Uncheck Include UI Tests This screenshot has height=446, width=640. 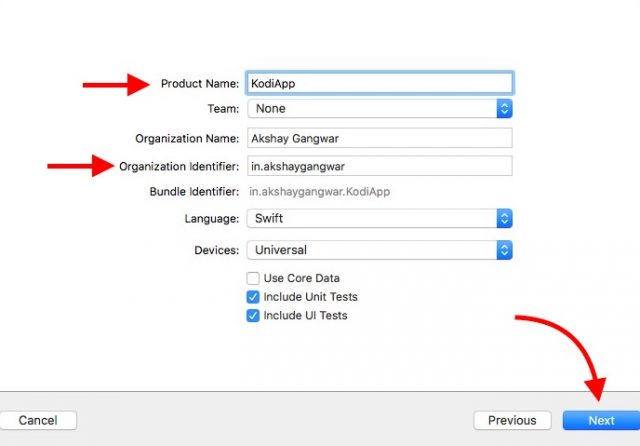pyautogui.click(x=253, y=315)
